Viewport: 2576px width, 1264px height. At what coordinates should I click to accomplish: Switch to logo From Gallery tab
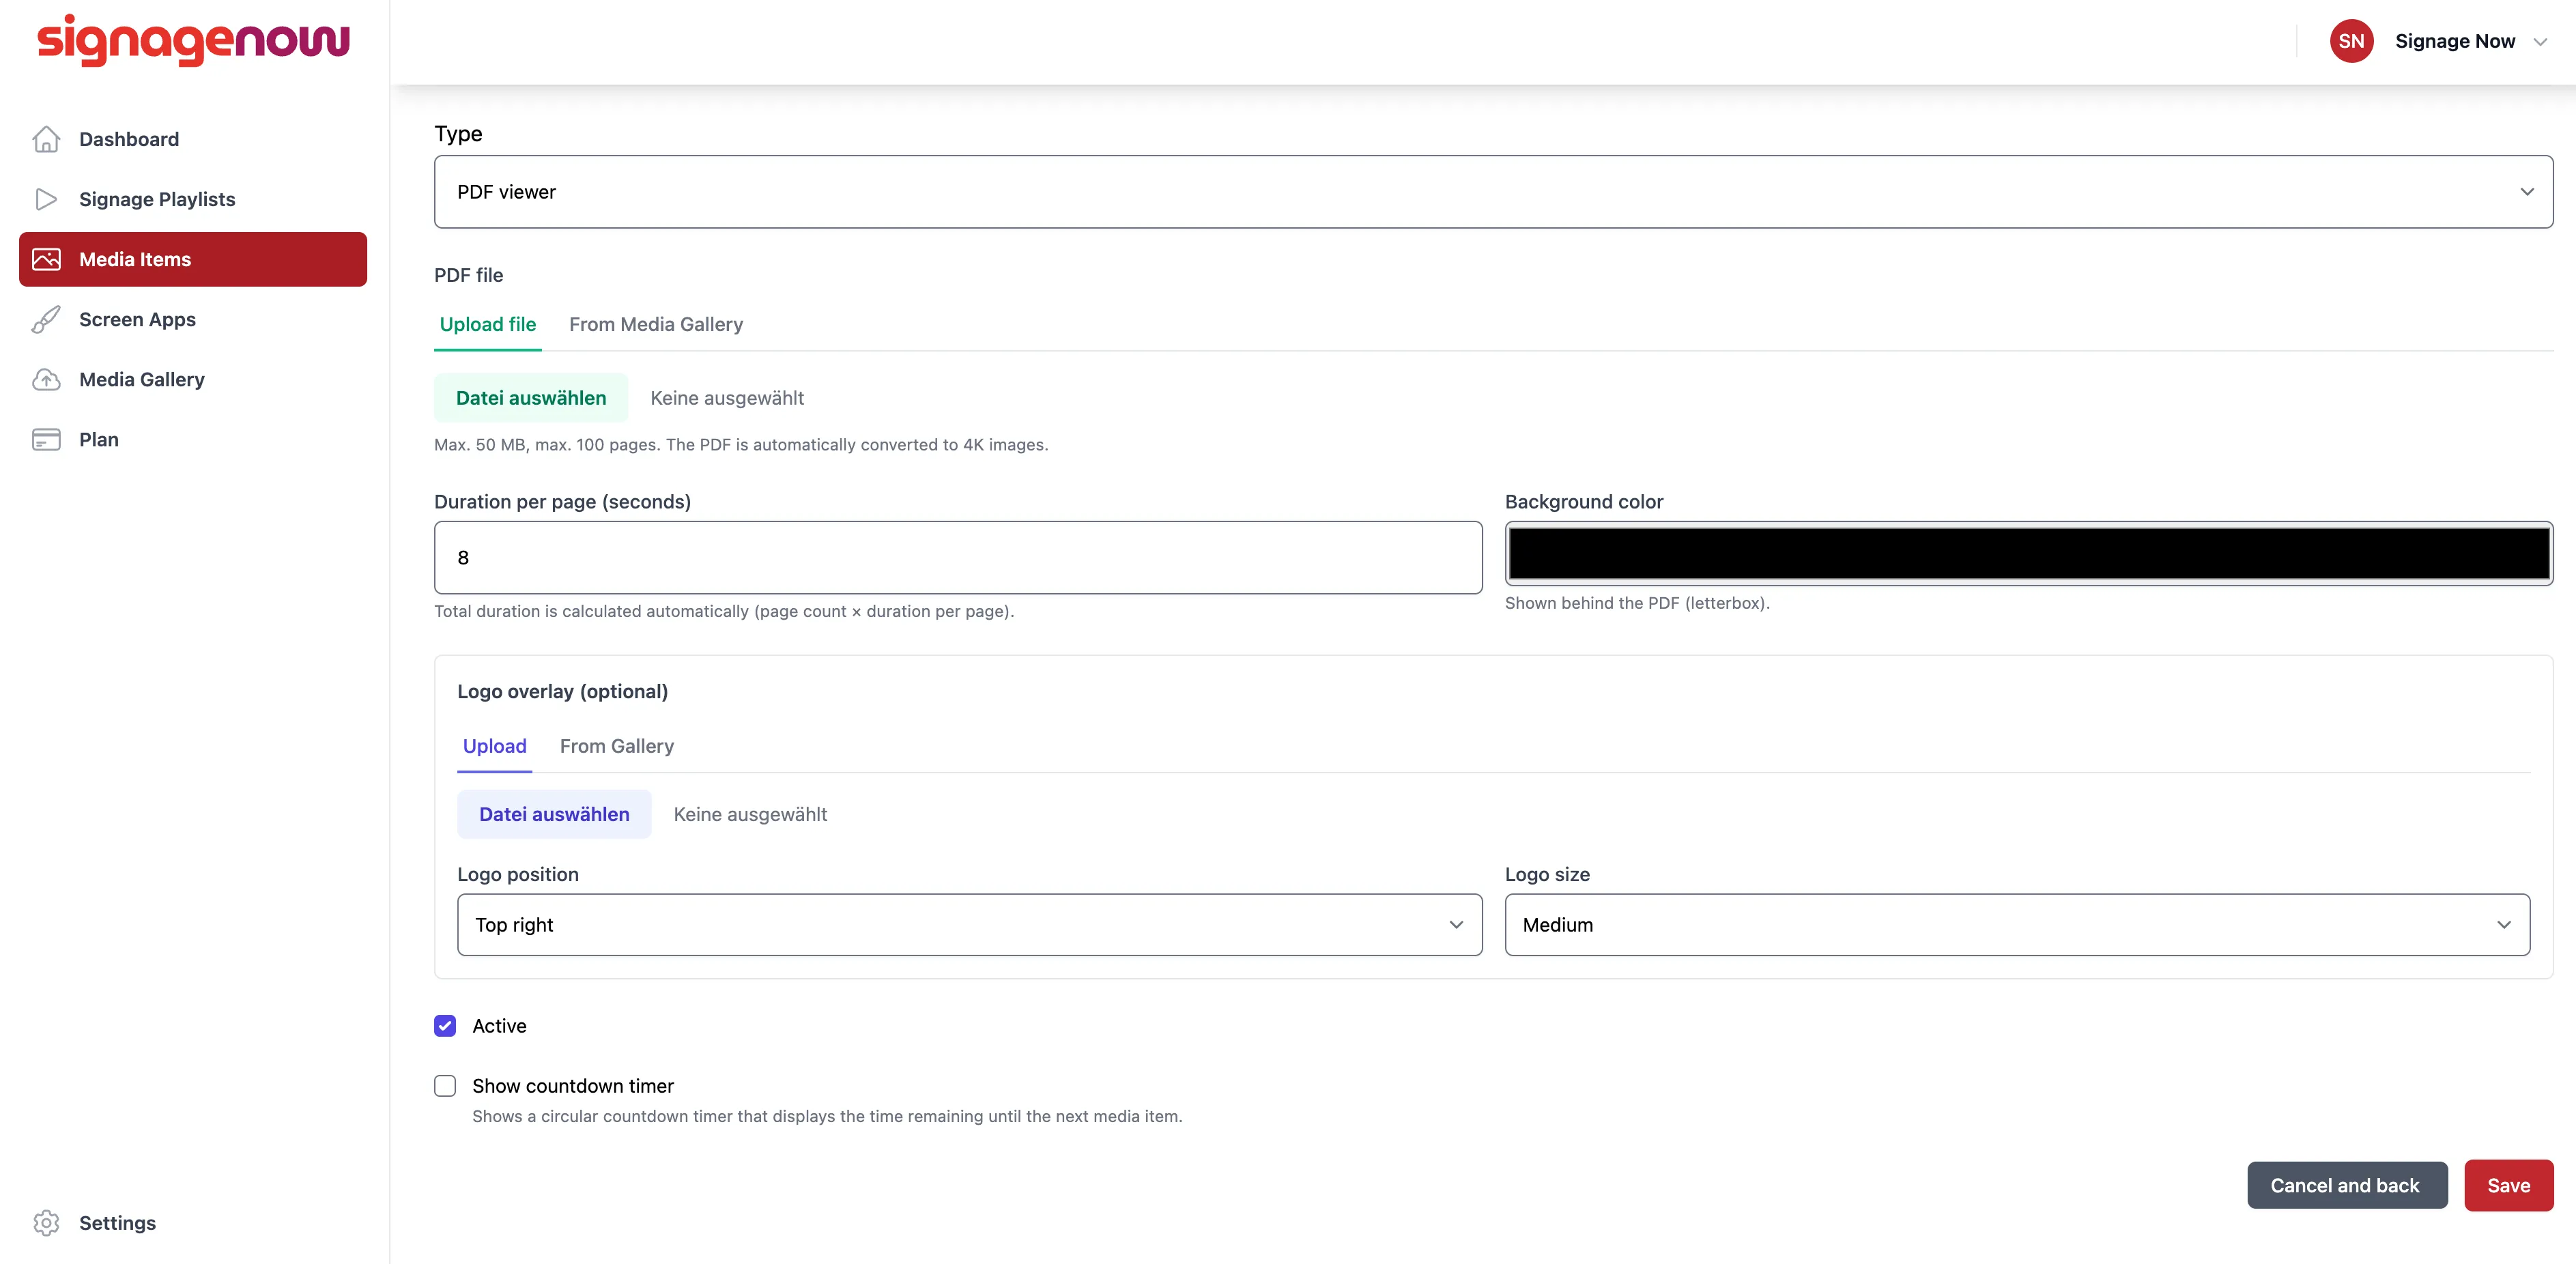point(616,746)
